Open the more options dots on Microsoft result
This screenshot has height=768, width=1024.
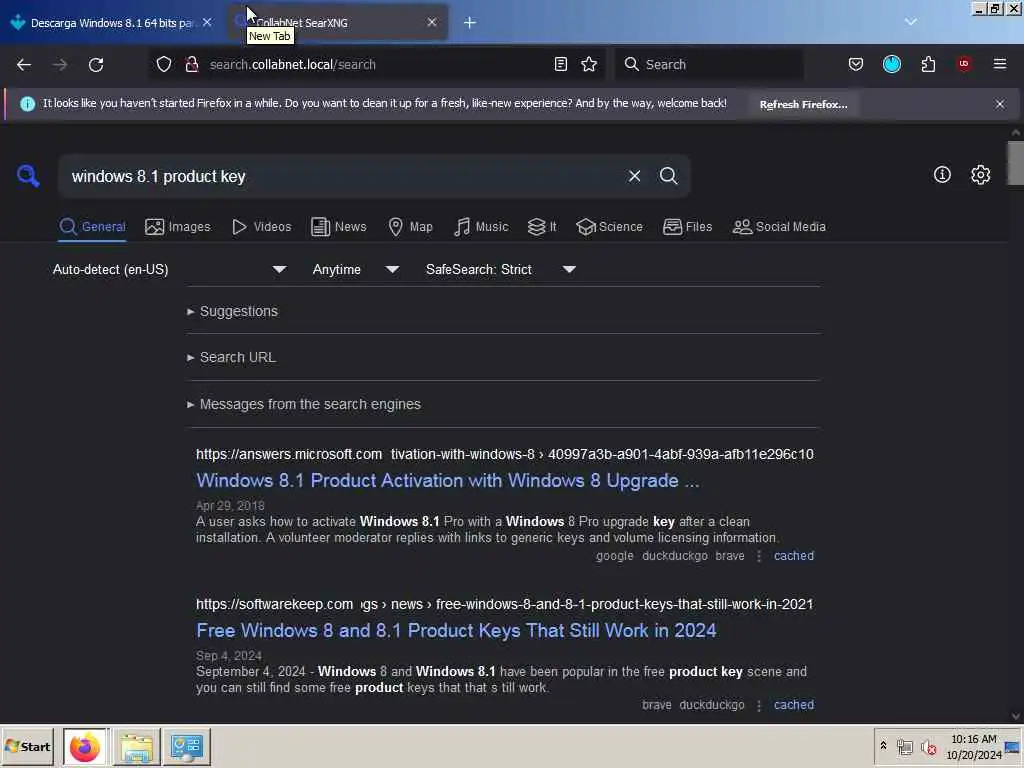pos(759,556)
